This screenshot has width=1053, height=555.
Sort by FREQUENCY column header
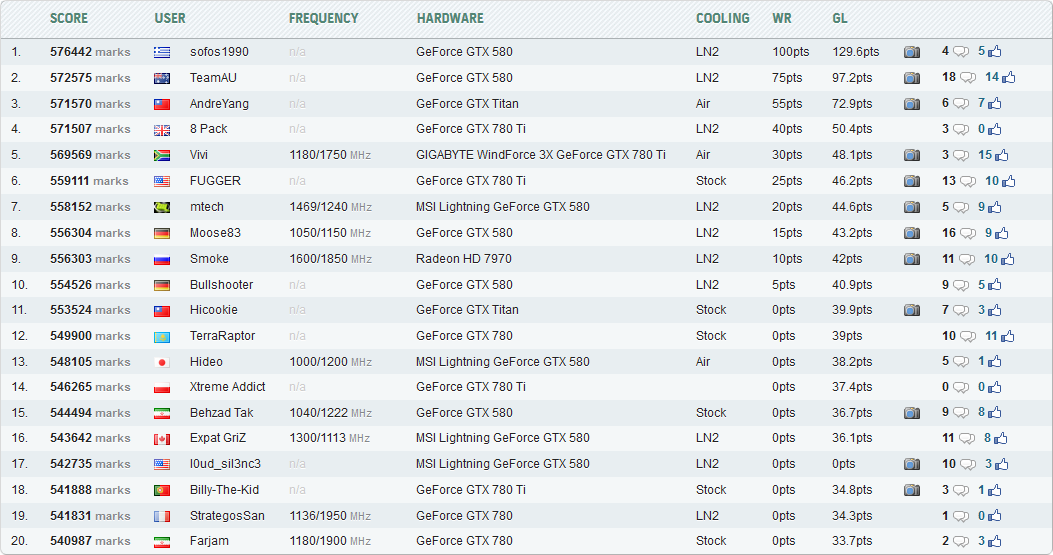324,18
